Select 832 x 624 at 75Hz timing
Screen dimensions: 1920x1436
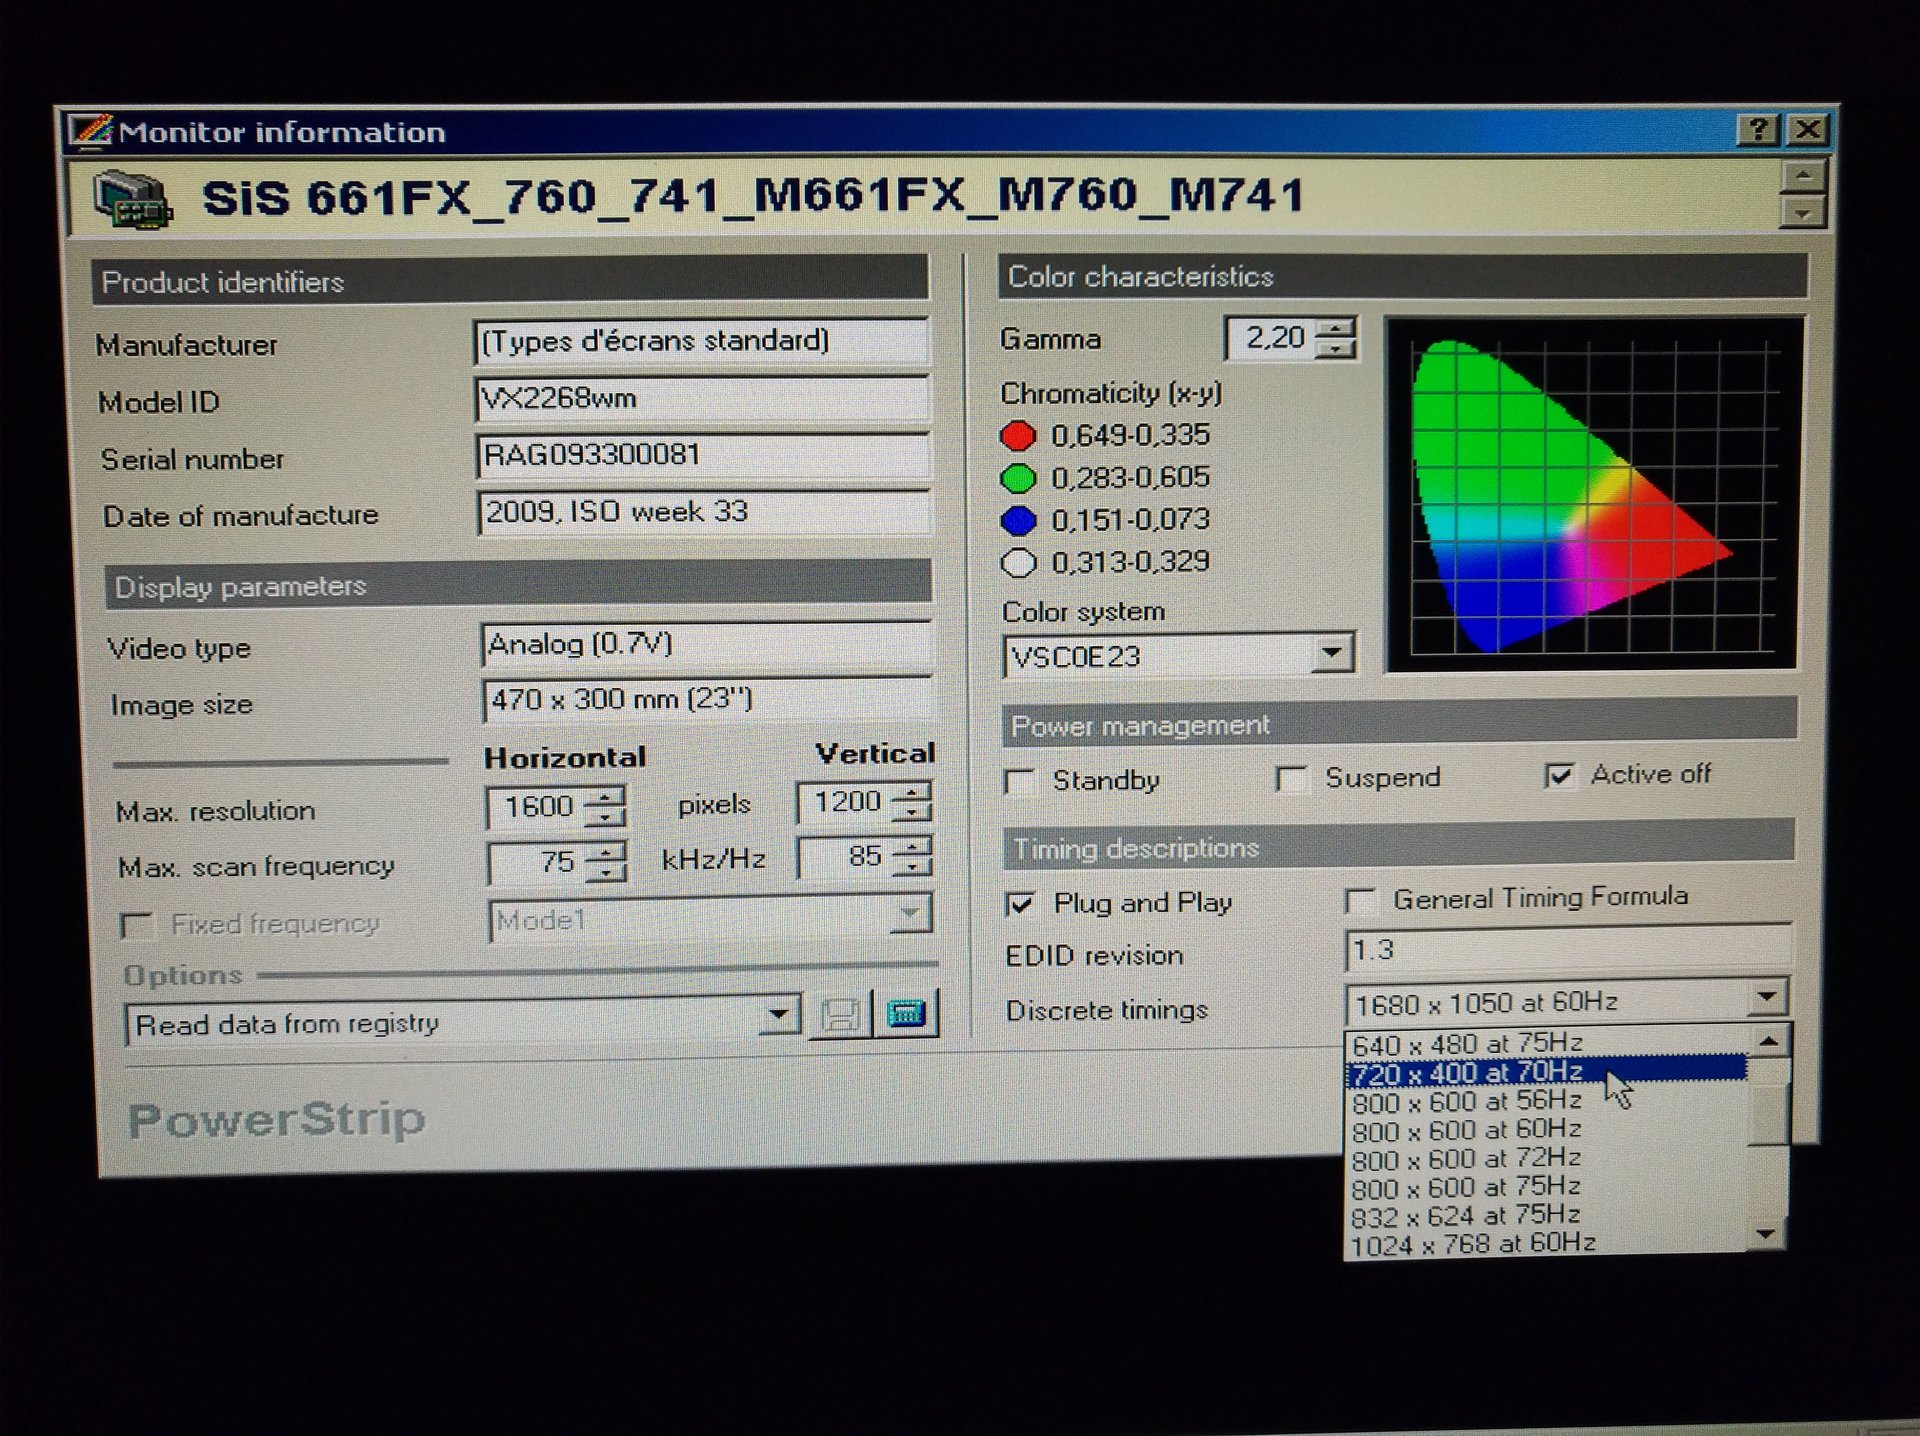[1546, 1216]
